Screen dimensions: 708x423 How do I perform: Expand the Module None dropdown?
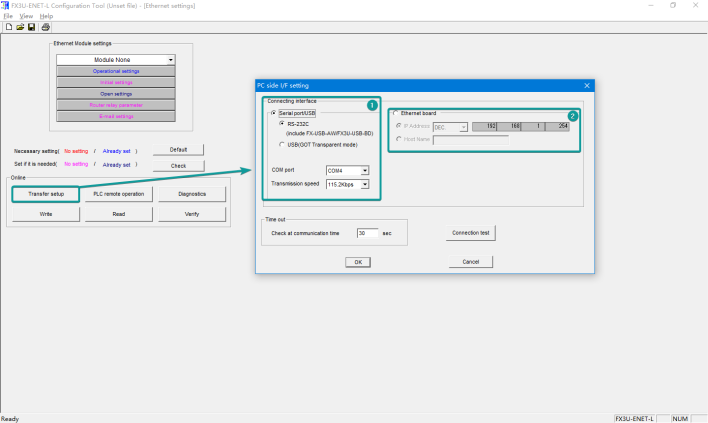171,60
